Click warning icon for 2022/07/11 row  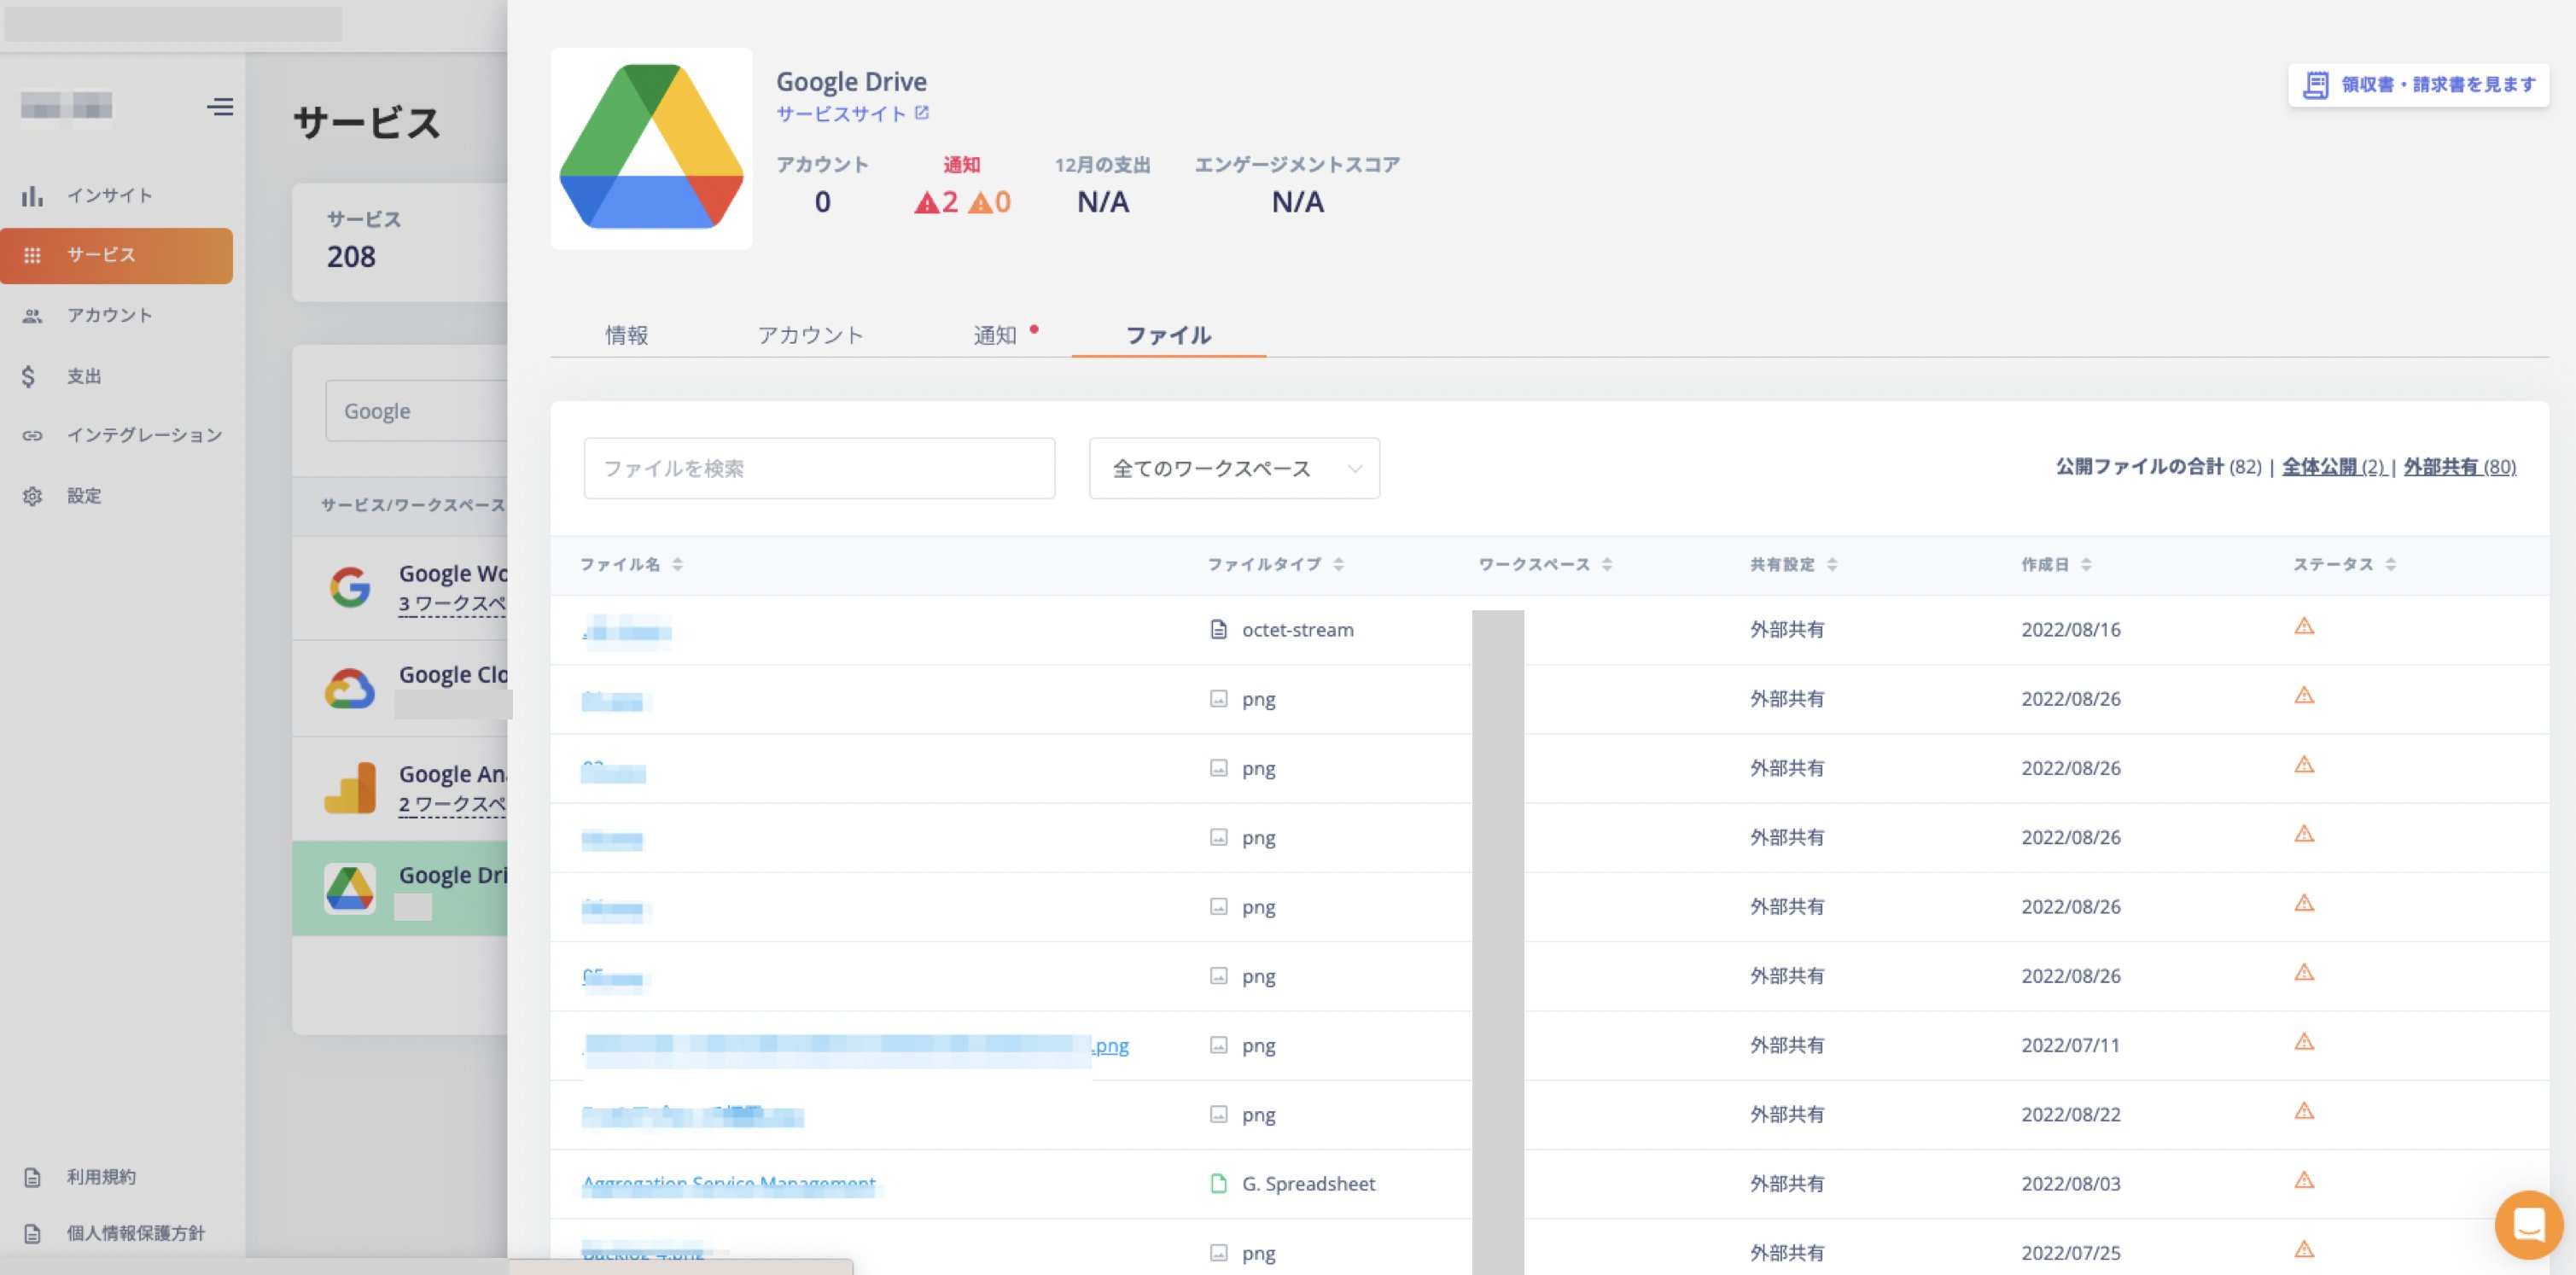(2304, 1042)
